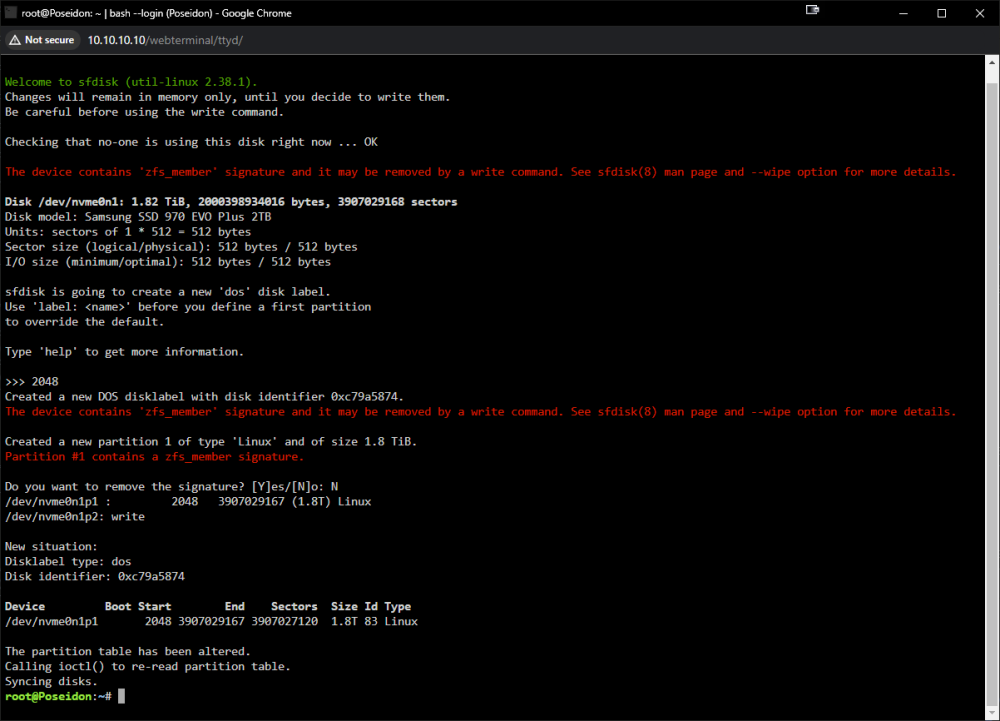This screenshot has height=721, width=1000.
Task: Click '/dev/nvme0n1p1' in the partition table row
Action: pos(52,622)
